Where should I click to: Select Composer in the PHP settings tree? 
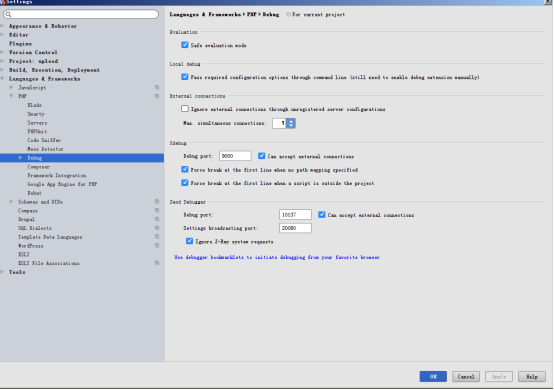39,167
